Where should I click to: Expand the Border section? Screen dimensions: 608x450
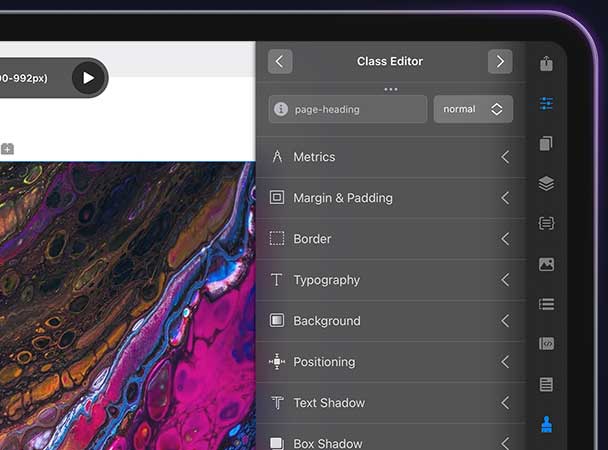click(390, 239)
